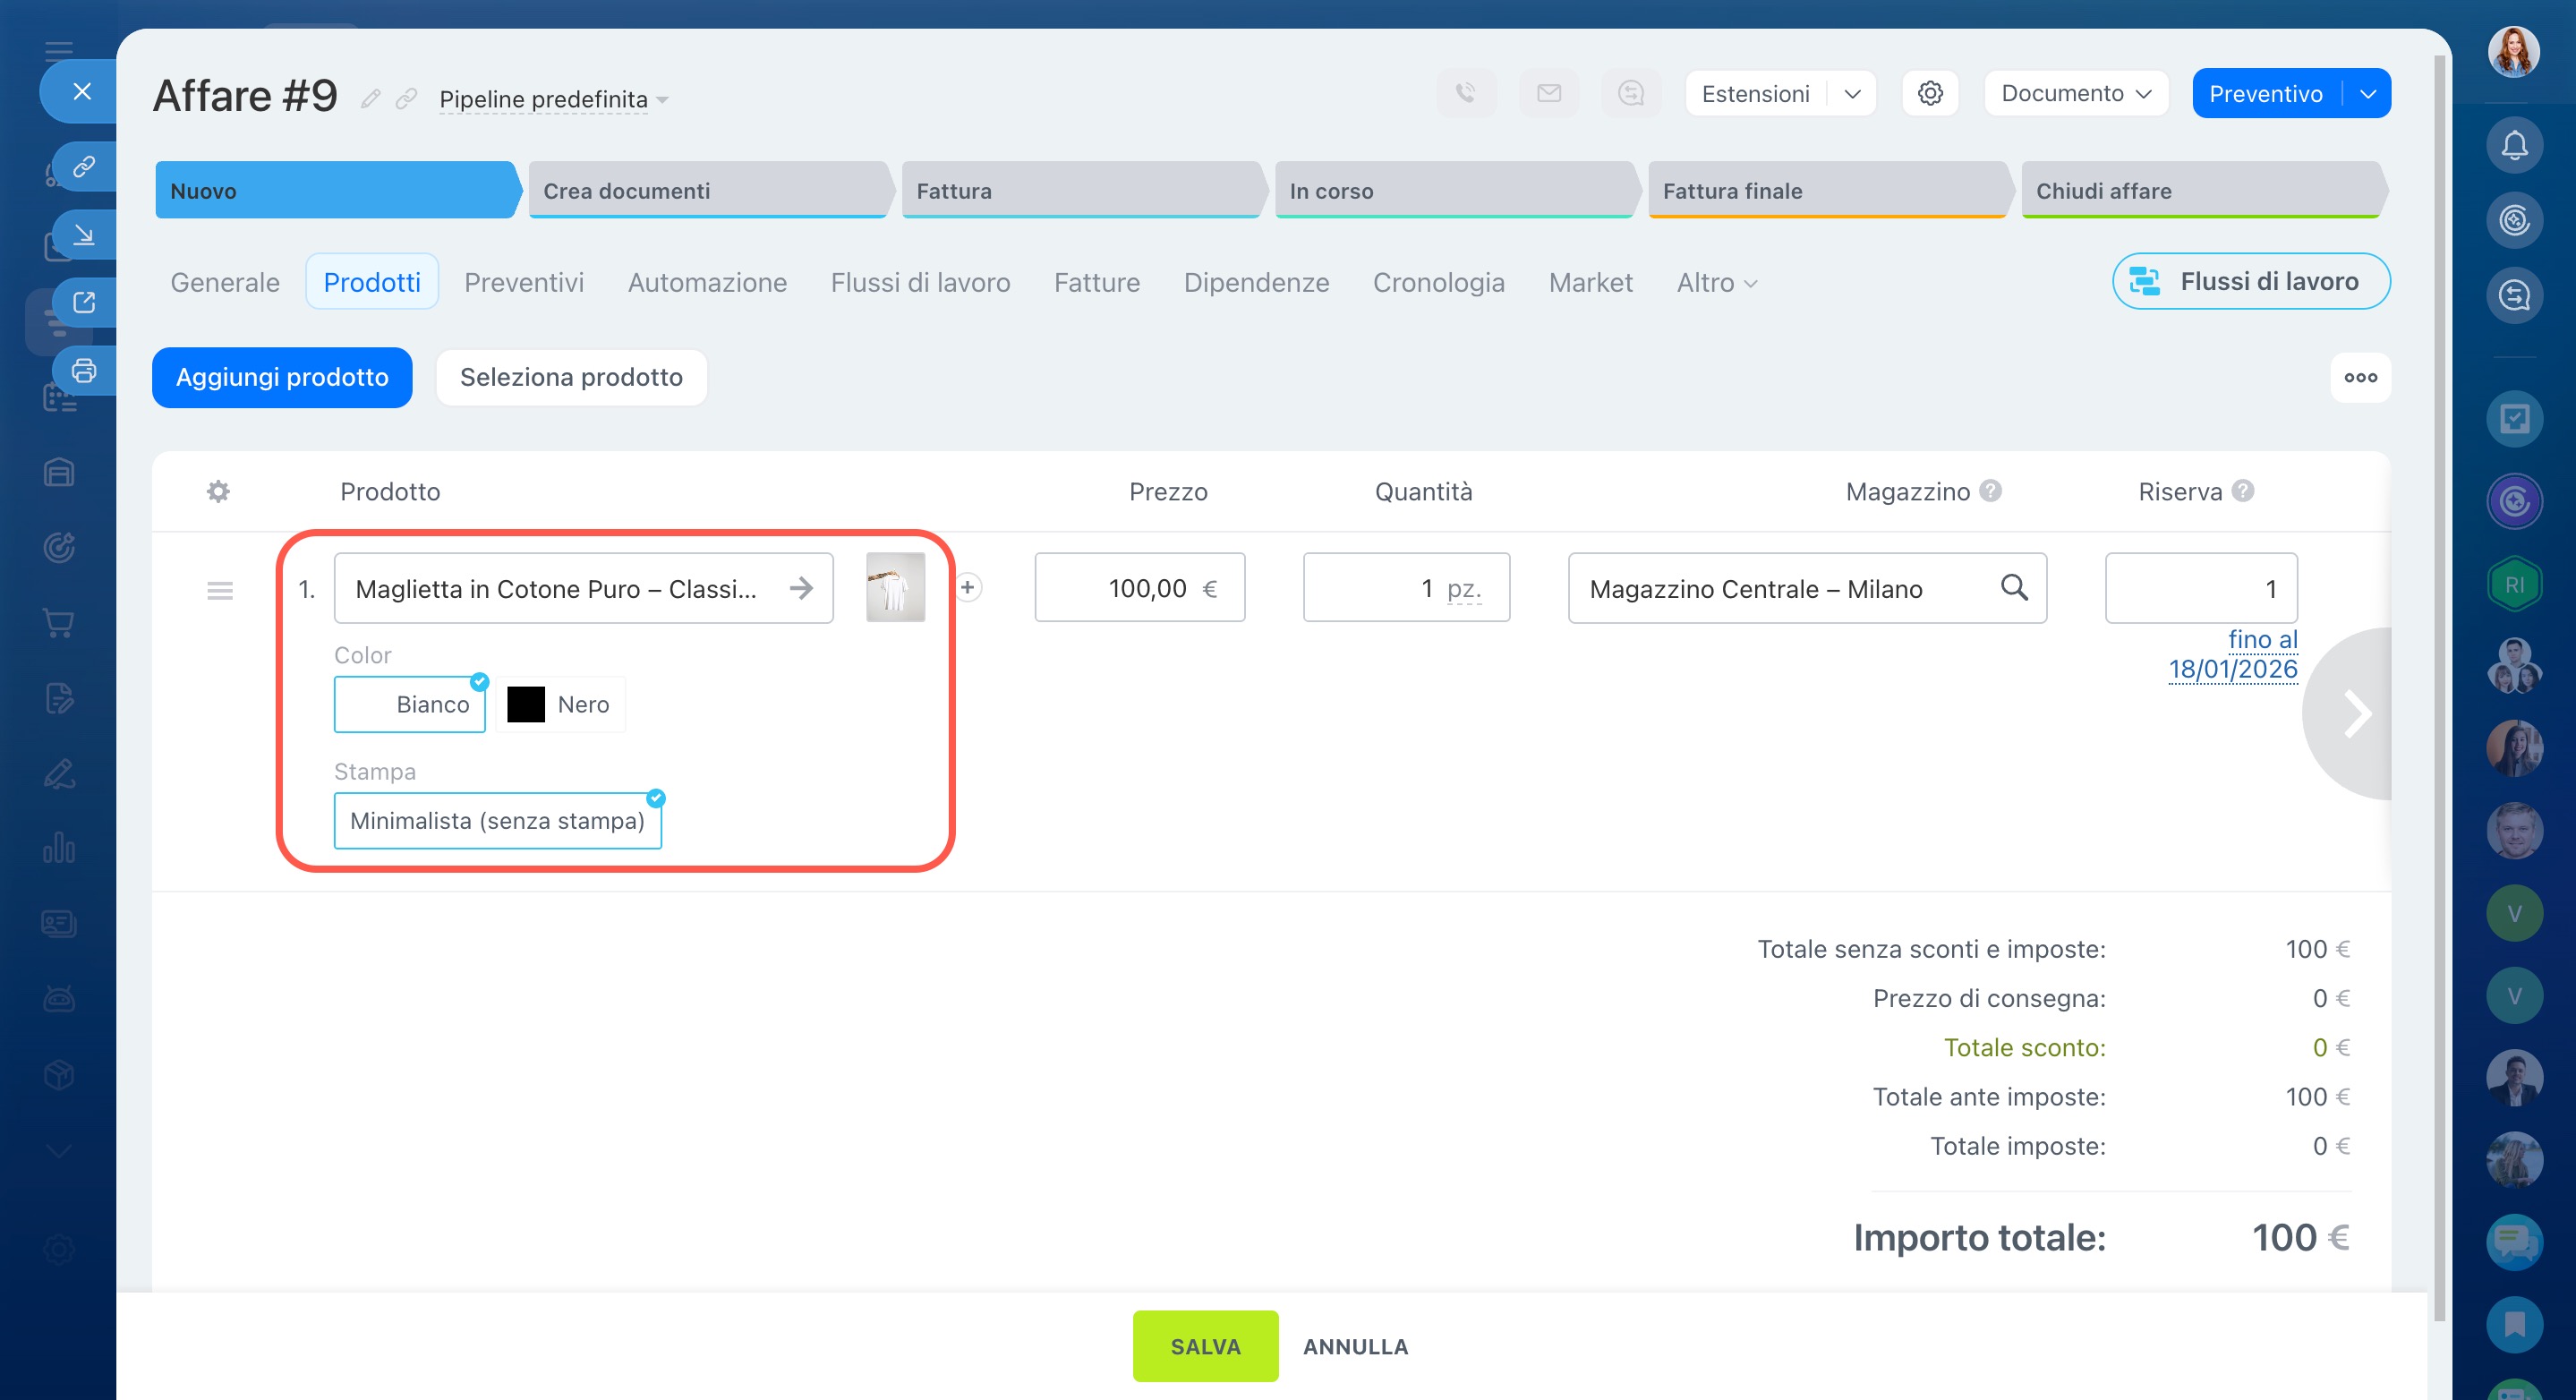
Task: Open the Documento dropdown menu
Action: (x=2075, y=93)
